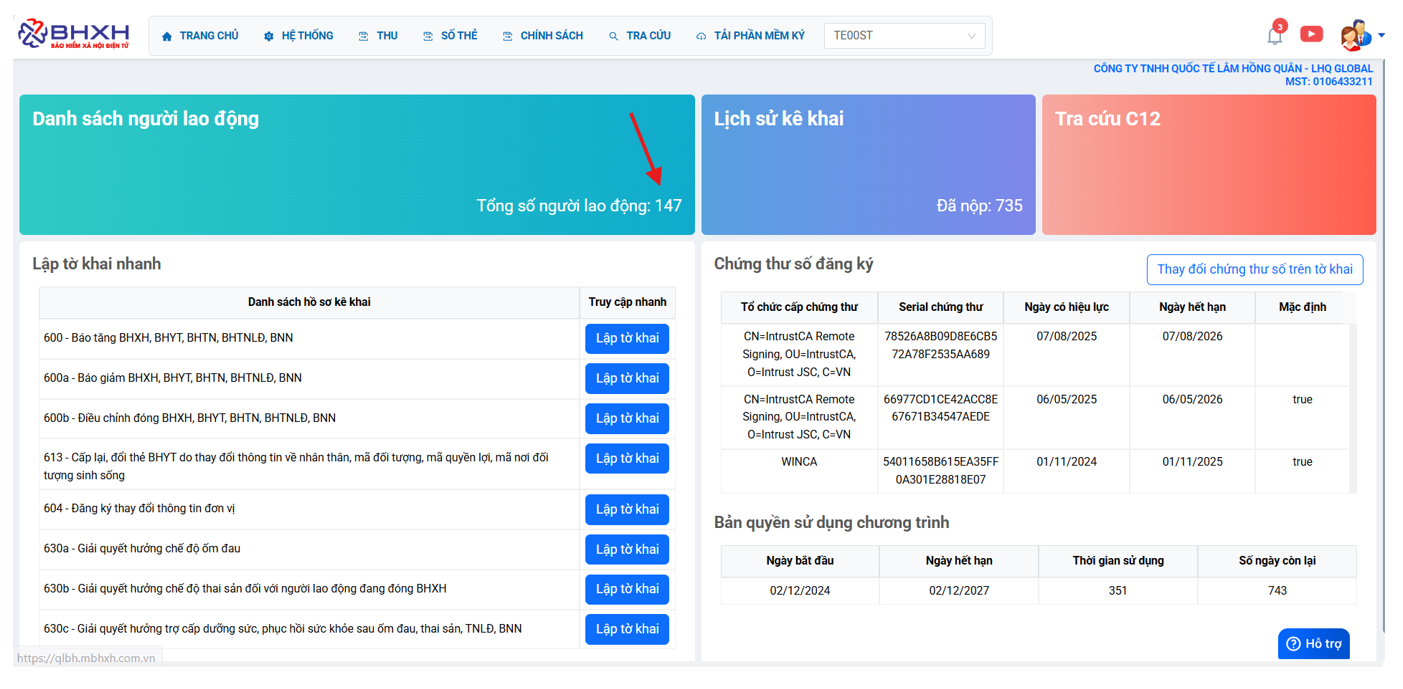The height and width of the screenshot is (689, 1403).
Task: Open the Hỗ trợ help button
Action: [x=1313, y=644]
